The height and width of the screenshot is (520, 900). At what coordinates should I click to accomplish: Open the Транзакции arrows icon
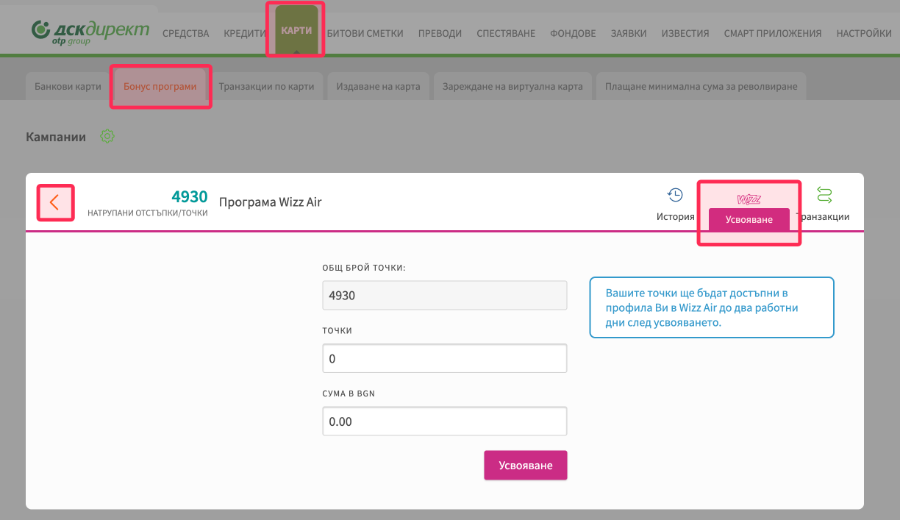point(825,195)
